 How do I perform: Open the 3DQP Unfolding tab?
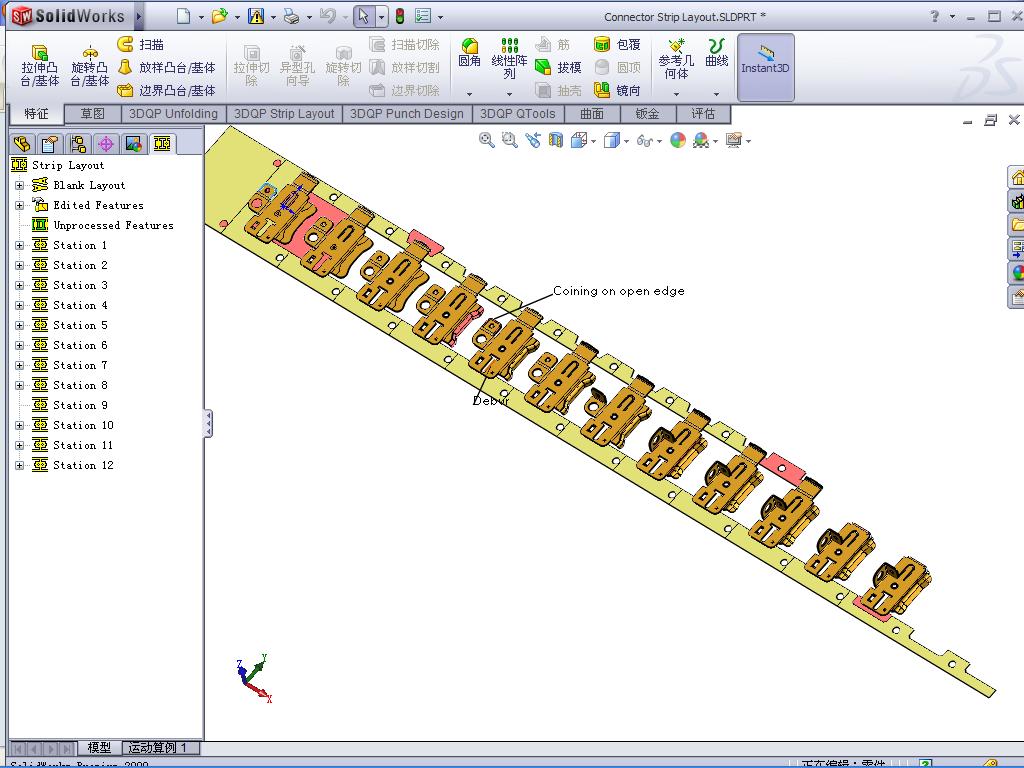[x=173, y=114]
